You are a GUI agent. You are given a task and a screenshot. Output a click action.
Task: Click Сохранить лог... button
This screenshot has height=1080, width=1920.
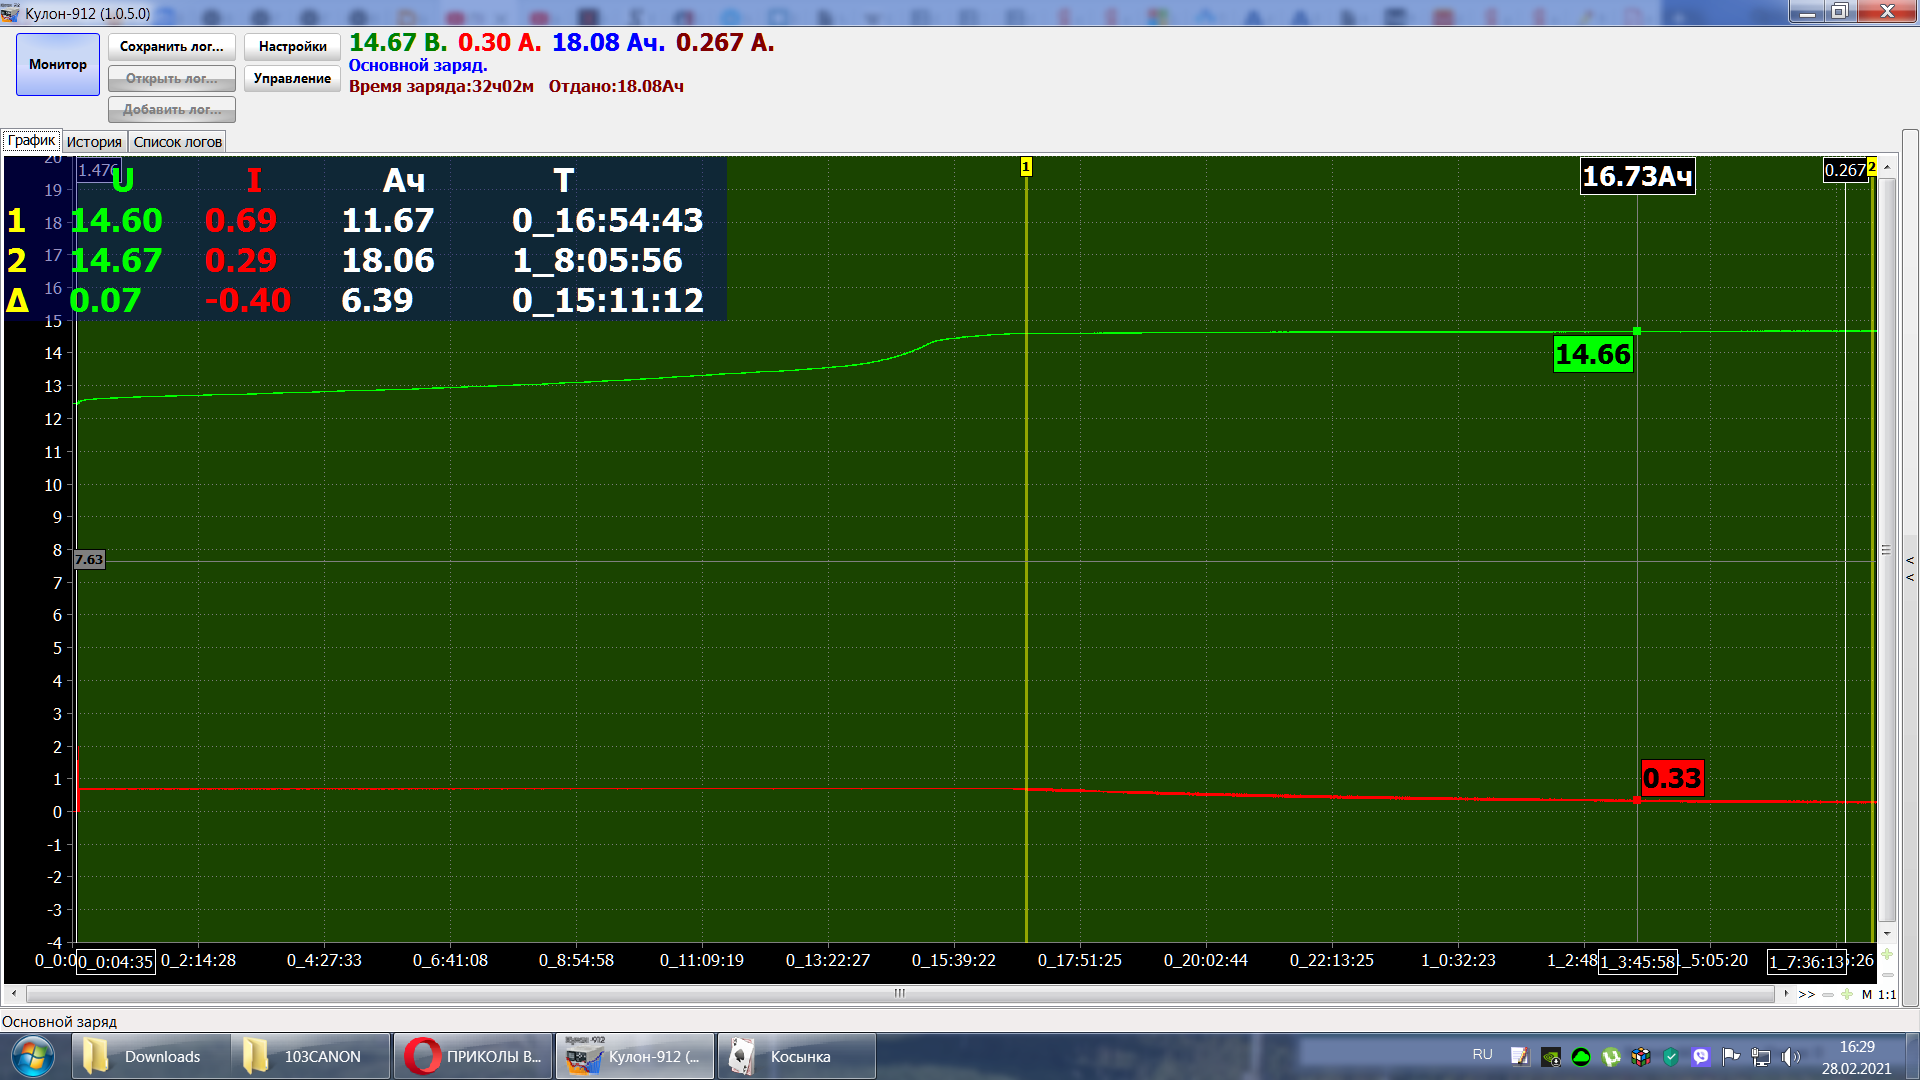pyautogui.click(x=172, y=47)
